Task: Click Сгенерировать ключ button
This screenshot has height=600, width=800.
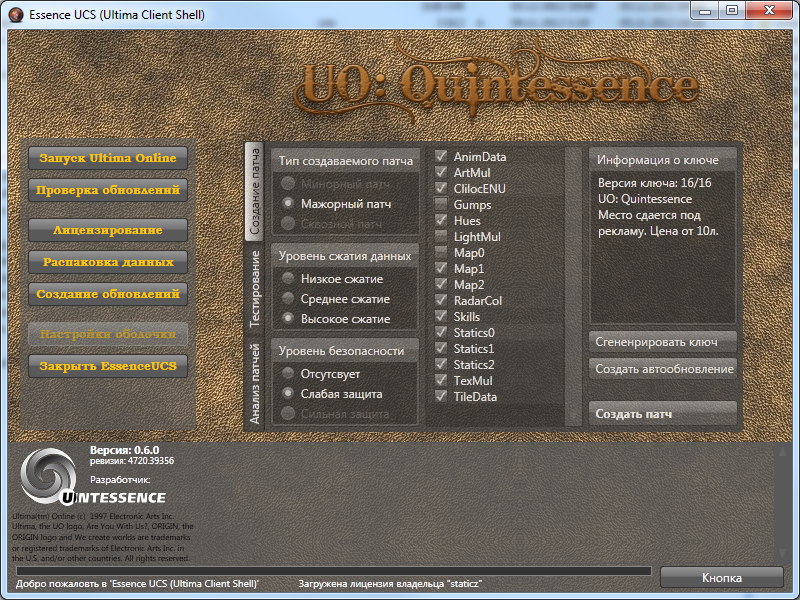Action: (663, 342)
